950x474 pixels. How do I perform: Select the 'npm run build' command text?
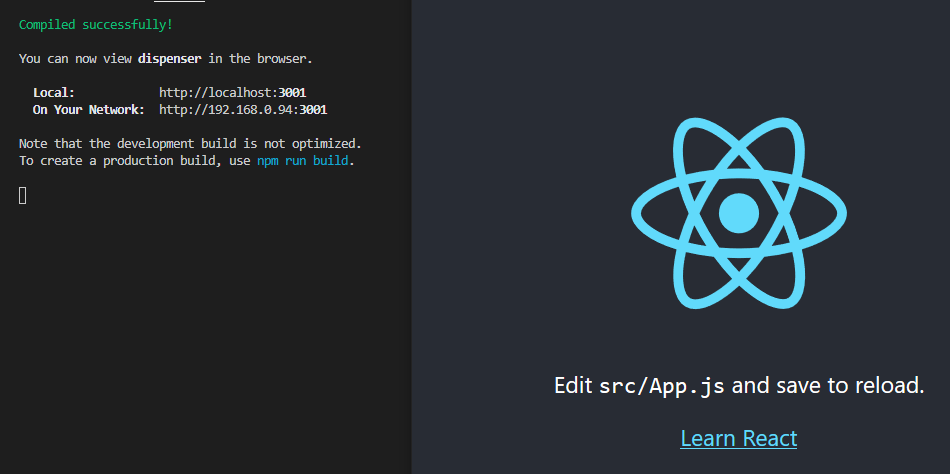point(302,161)
